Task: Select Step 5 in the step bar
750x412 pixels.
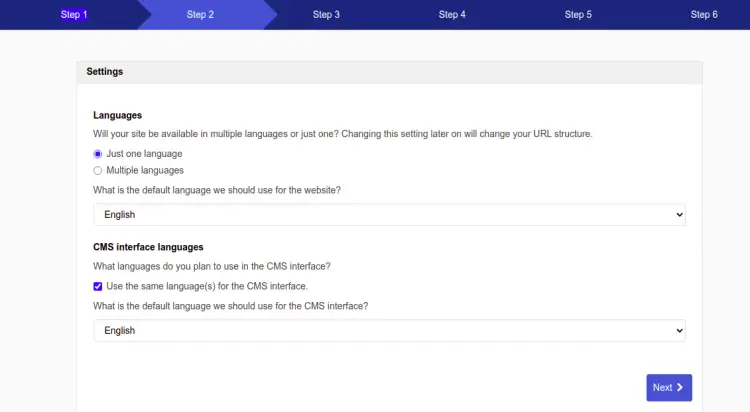Action: (578, 15)
